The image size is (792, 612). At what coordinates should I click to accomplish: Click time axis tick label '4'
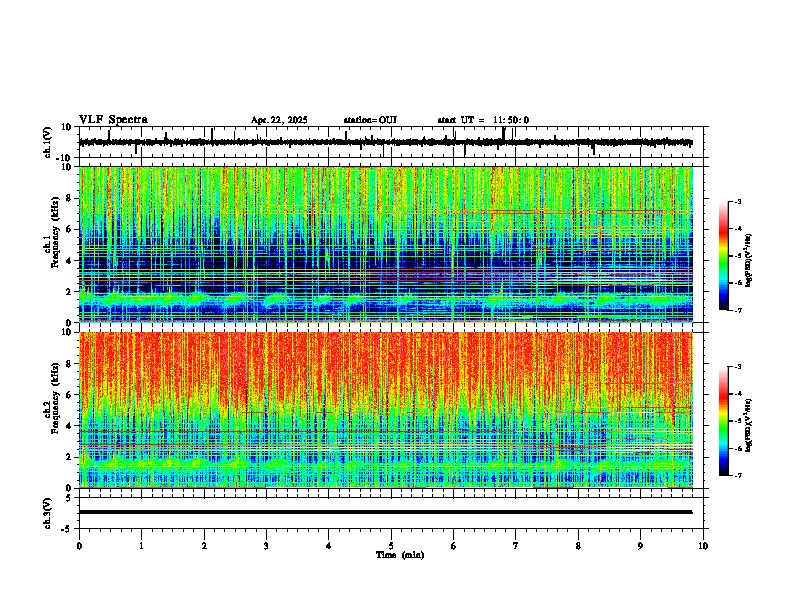coord(329,546)
